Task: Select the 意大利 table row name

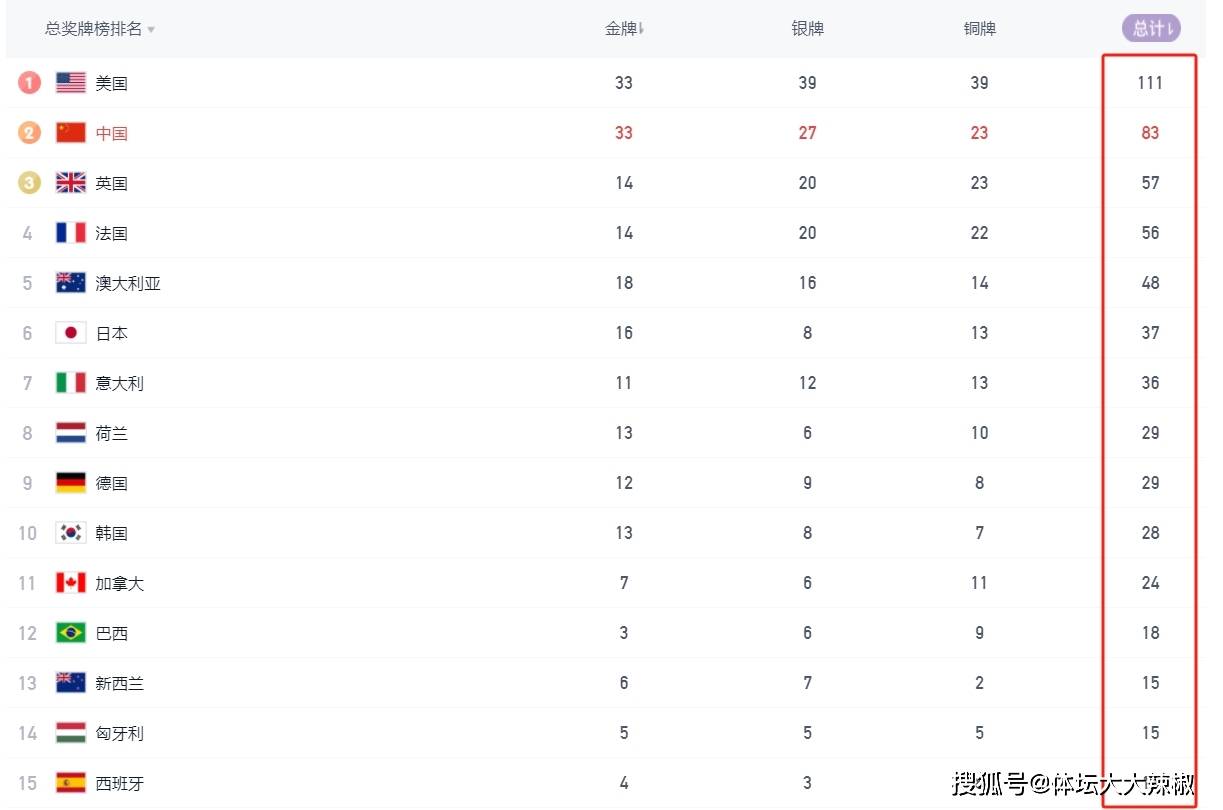Action: click(x=120, y=383)
